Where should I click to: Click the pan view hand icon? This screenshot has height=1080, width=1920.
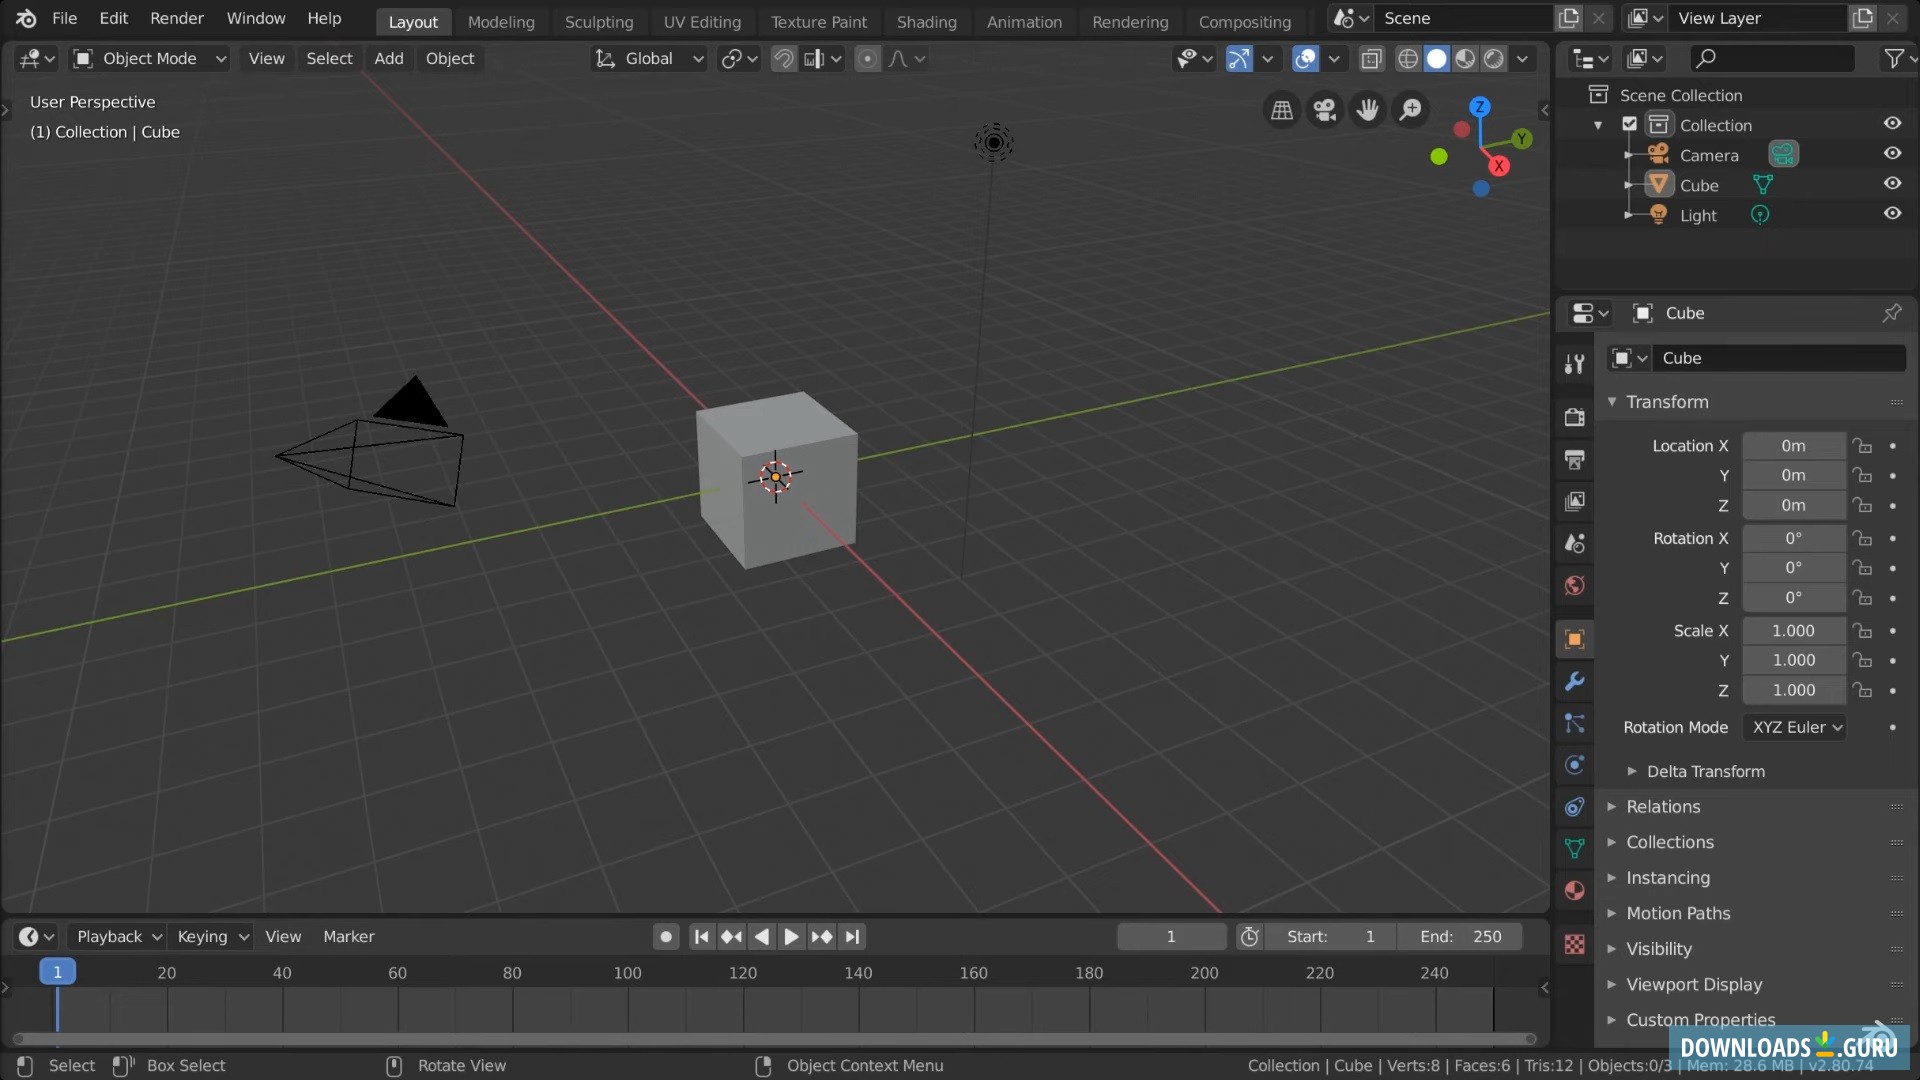point(1368,110)
